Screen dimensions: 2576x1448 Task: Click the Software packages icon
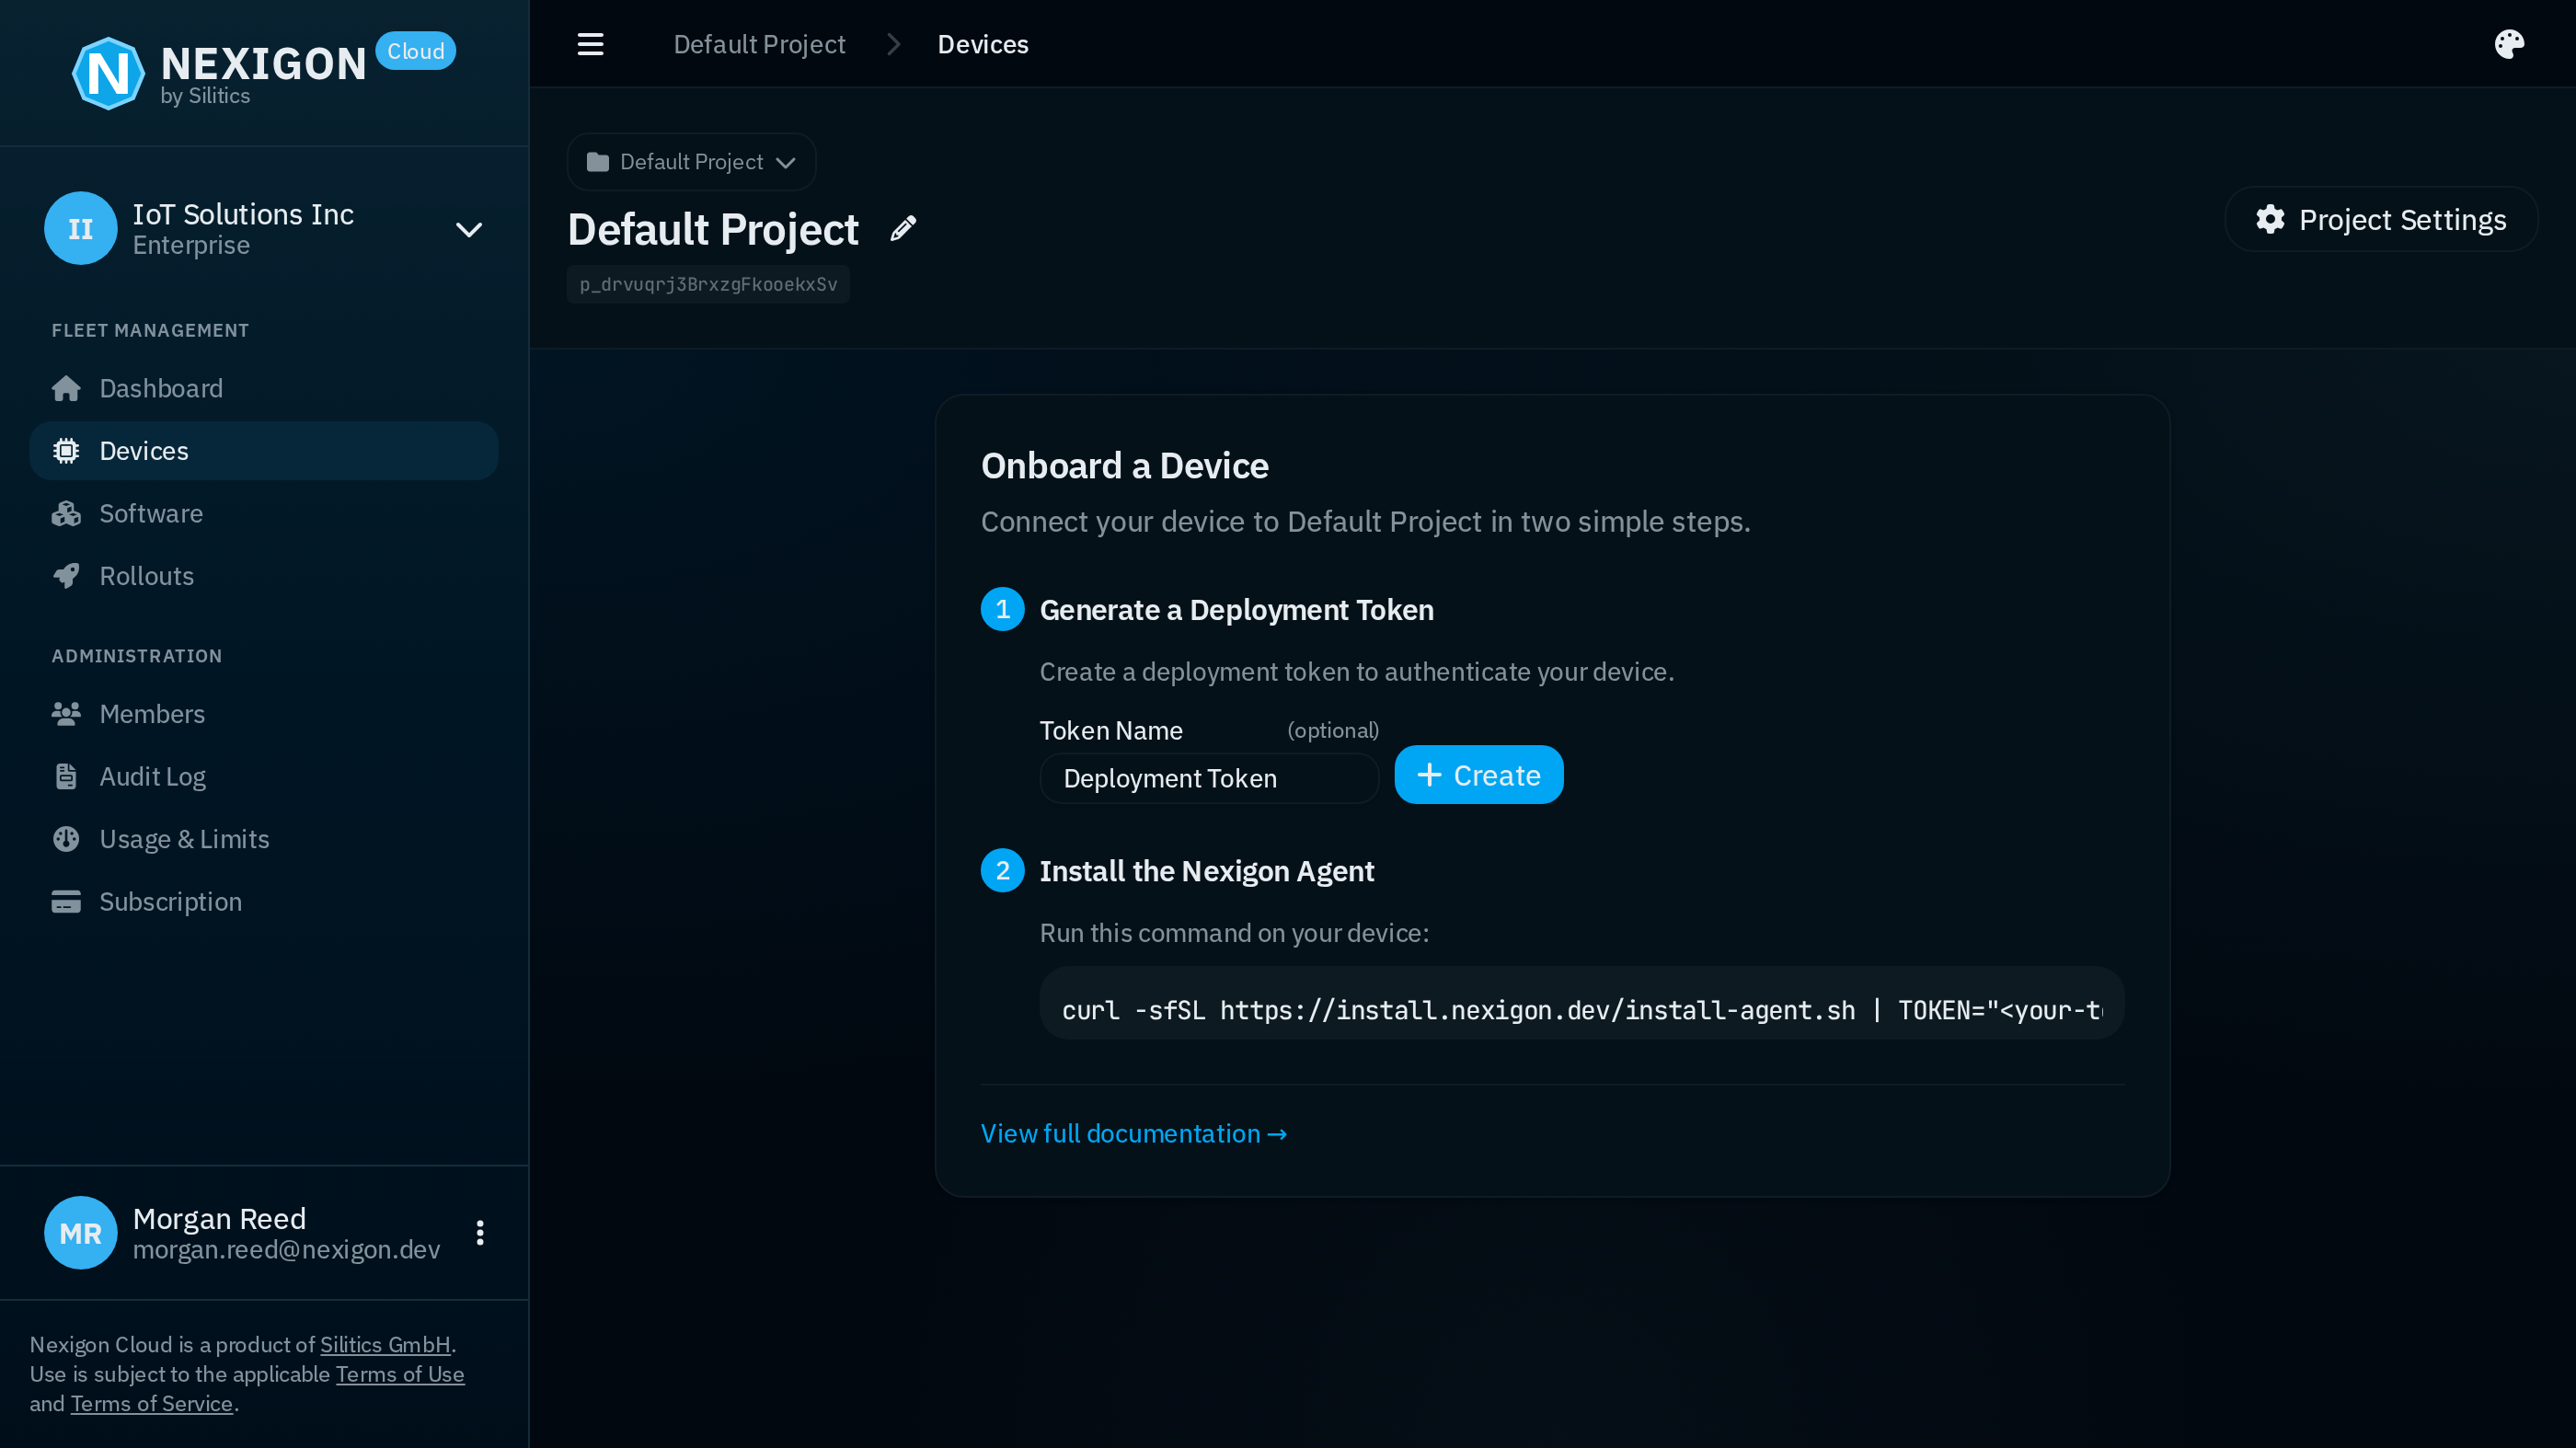pos(66,513)
